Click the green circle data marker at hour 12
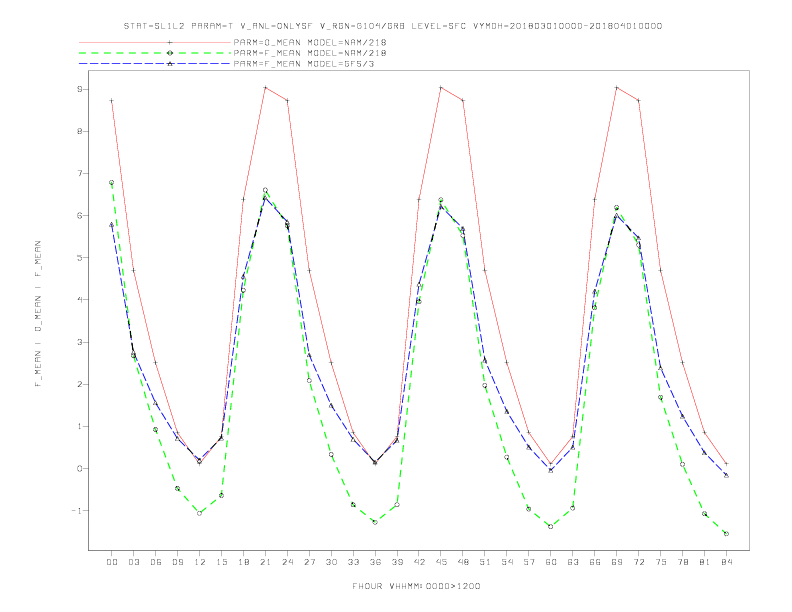This screenshot has height=612, width=792. tap(200, 514)
